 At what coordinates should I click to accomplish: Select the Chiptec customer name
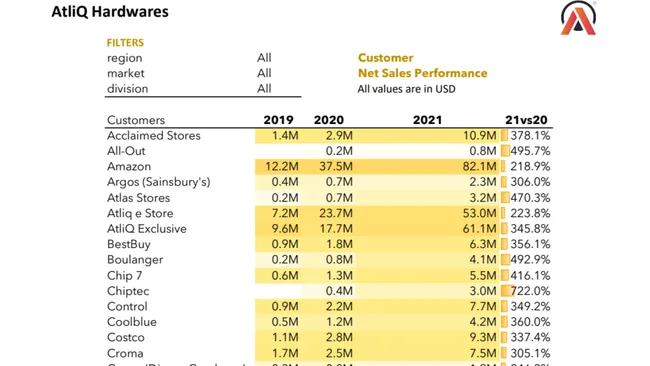point(128,291)
